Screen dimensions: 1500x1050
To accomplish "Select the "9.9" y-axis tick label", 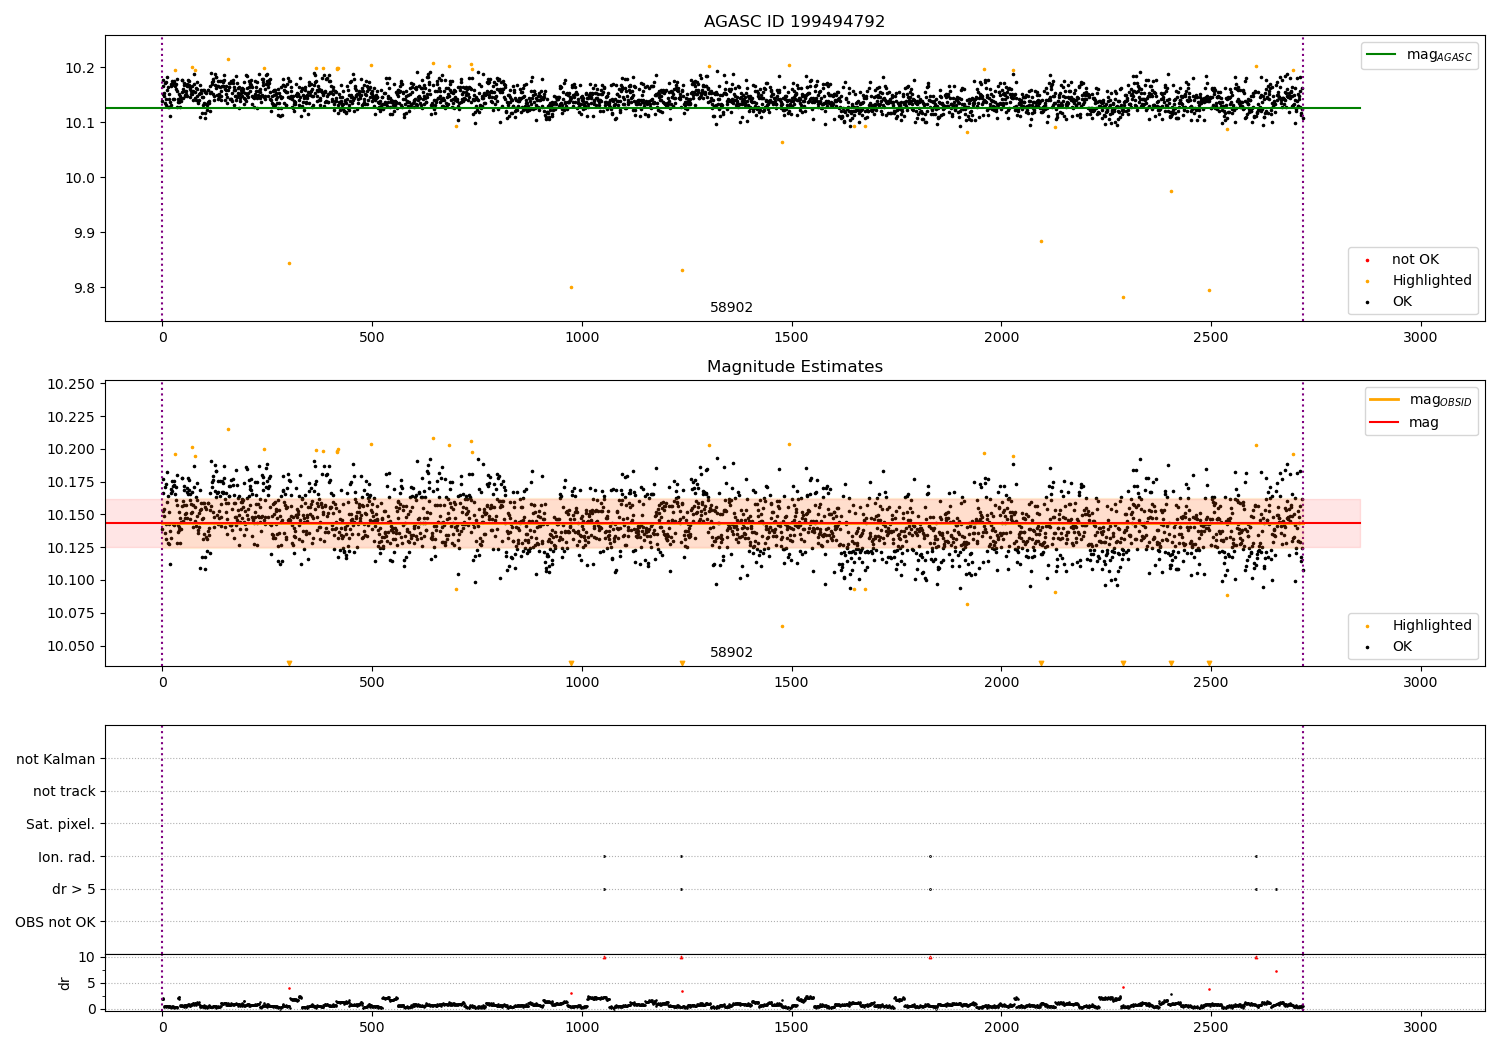I will [84, 233].
